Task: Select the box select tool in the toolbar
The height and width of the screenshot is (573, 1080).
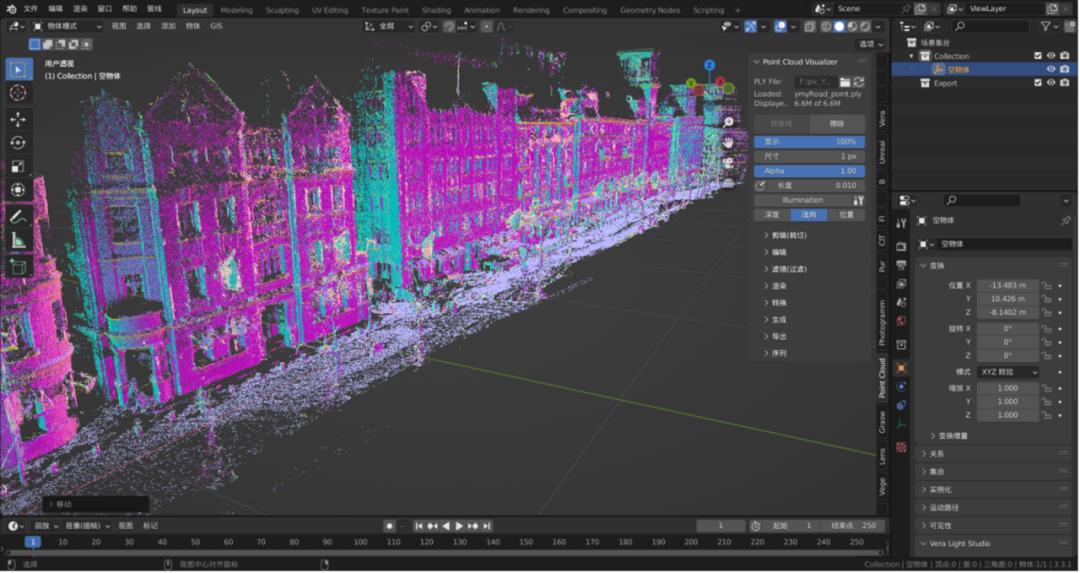Action: (x=18, y=69)
